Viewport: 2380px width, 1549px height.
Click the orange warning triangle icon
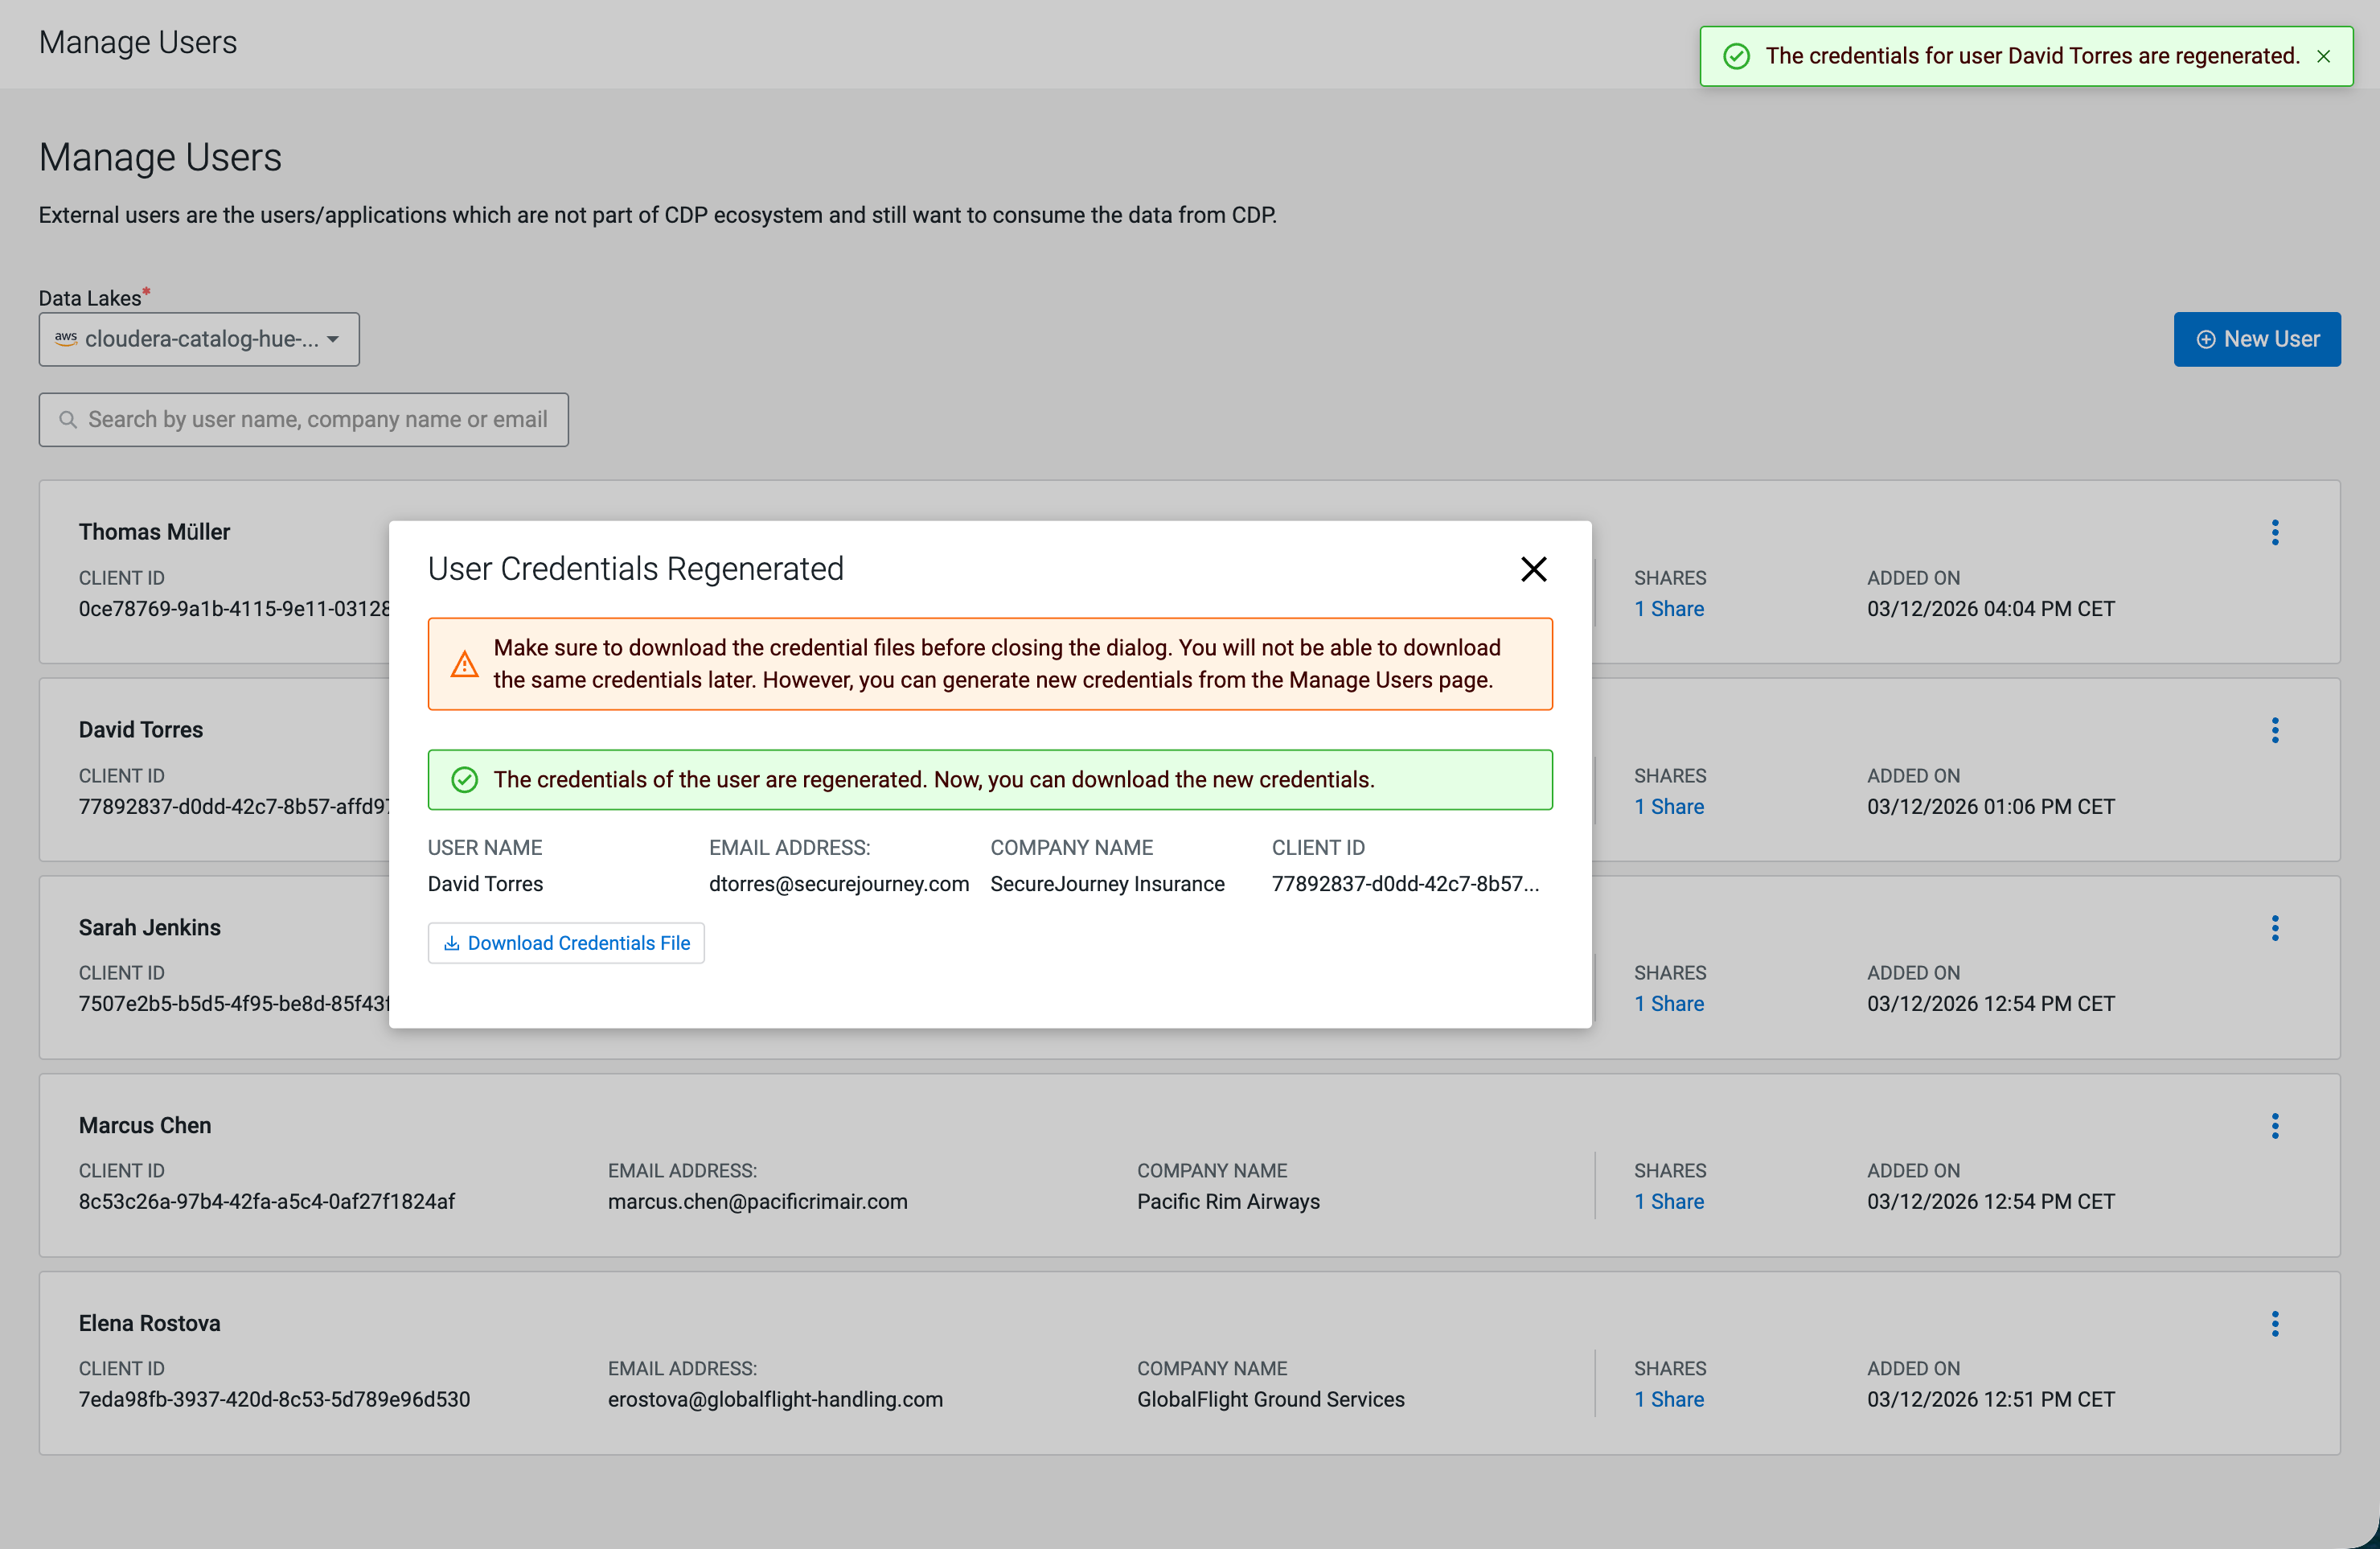pyautogui.click(x=464, y=664)
